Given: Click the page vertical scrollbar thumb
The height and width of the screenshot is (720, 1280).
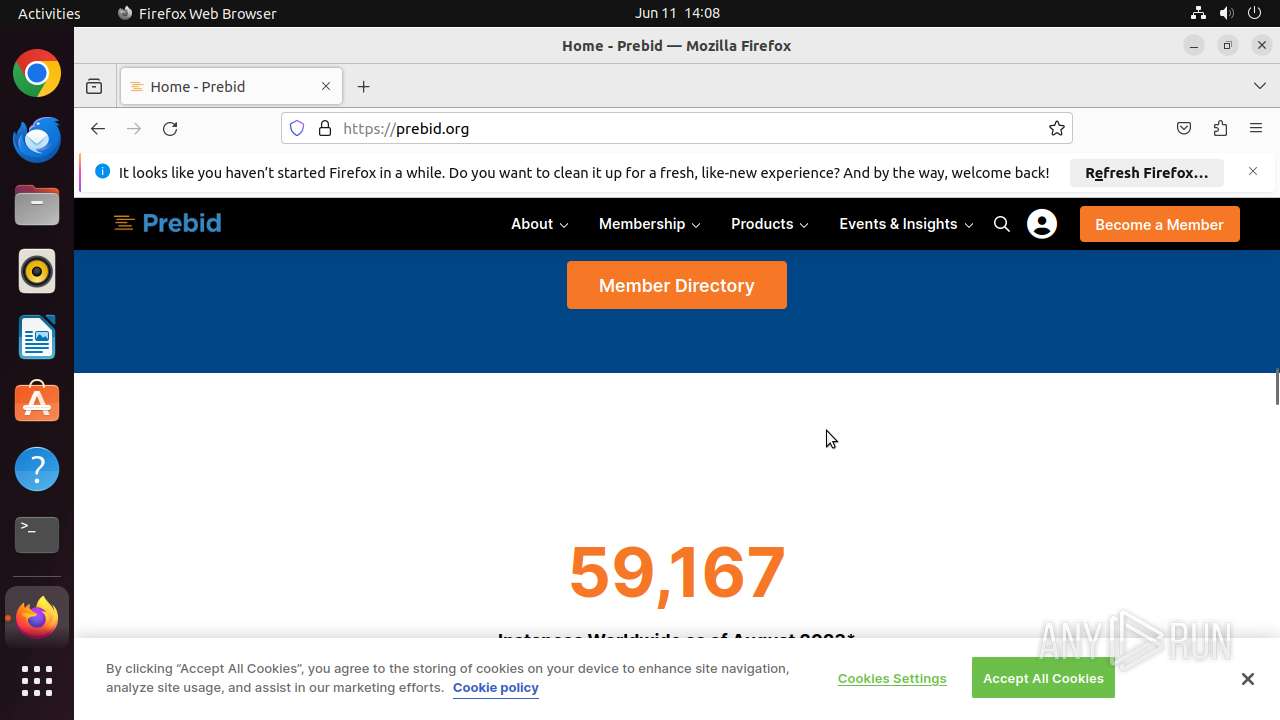Looking at the screenshot, I should pos(1276,387).
